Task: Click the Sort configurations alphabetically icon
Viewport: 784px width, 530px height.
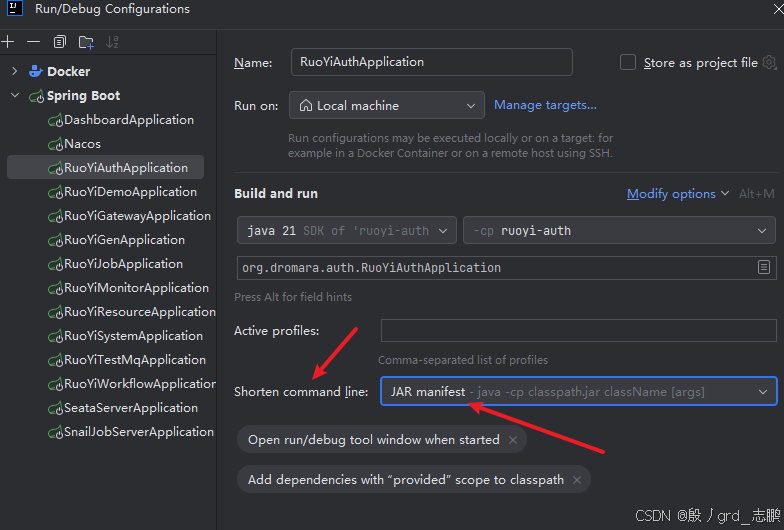Action: tap(112, 42)
